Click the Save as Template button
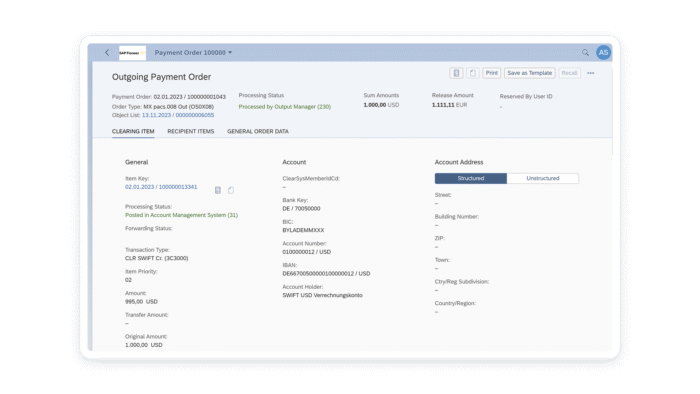The height and width of the screenshot is (394, 700). tap(529, 73)
